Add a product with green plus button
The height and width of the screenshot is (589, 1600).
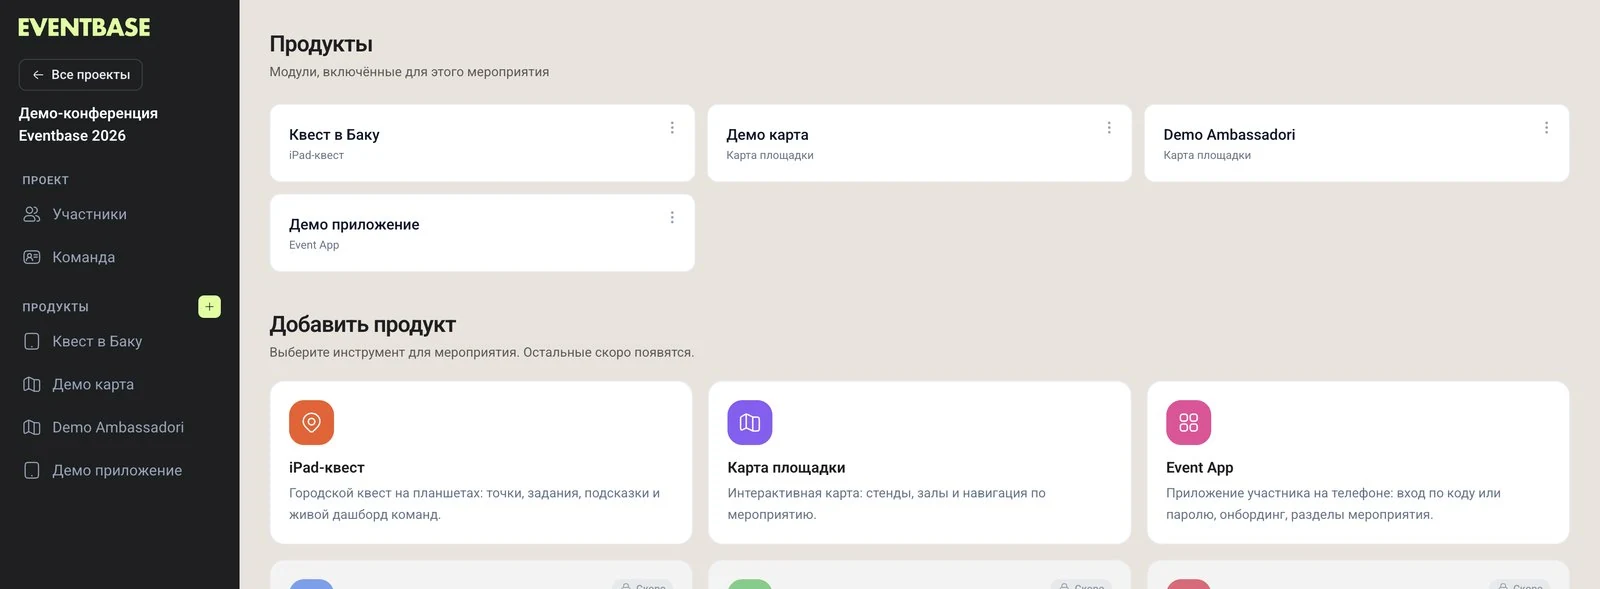pos(209,307)
